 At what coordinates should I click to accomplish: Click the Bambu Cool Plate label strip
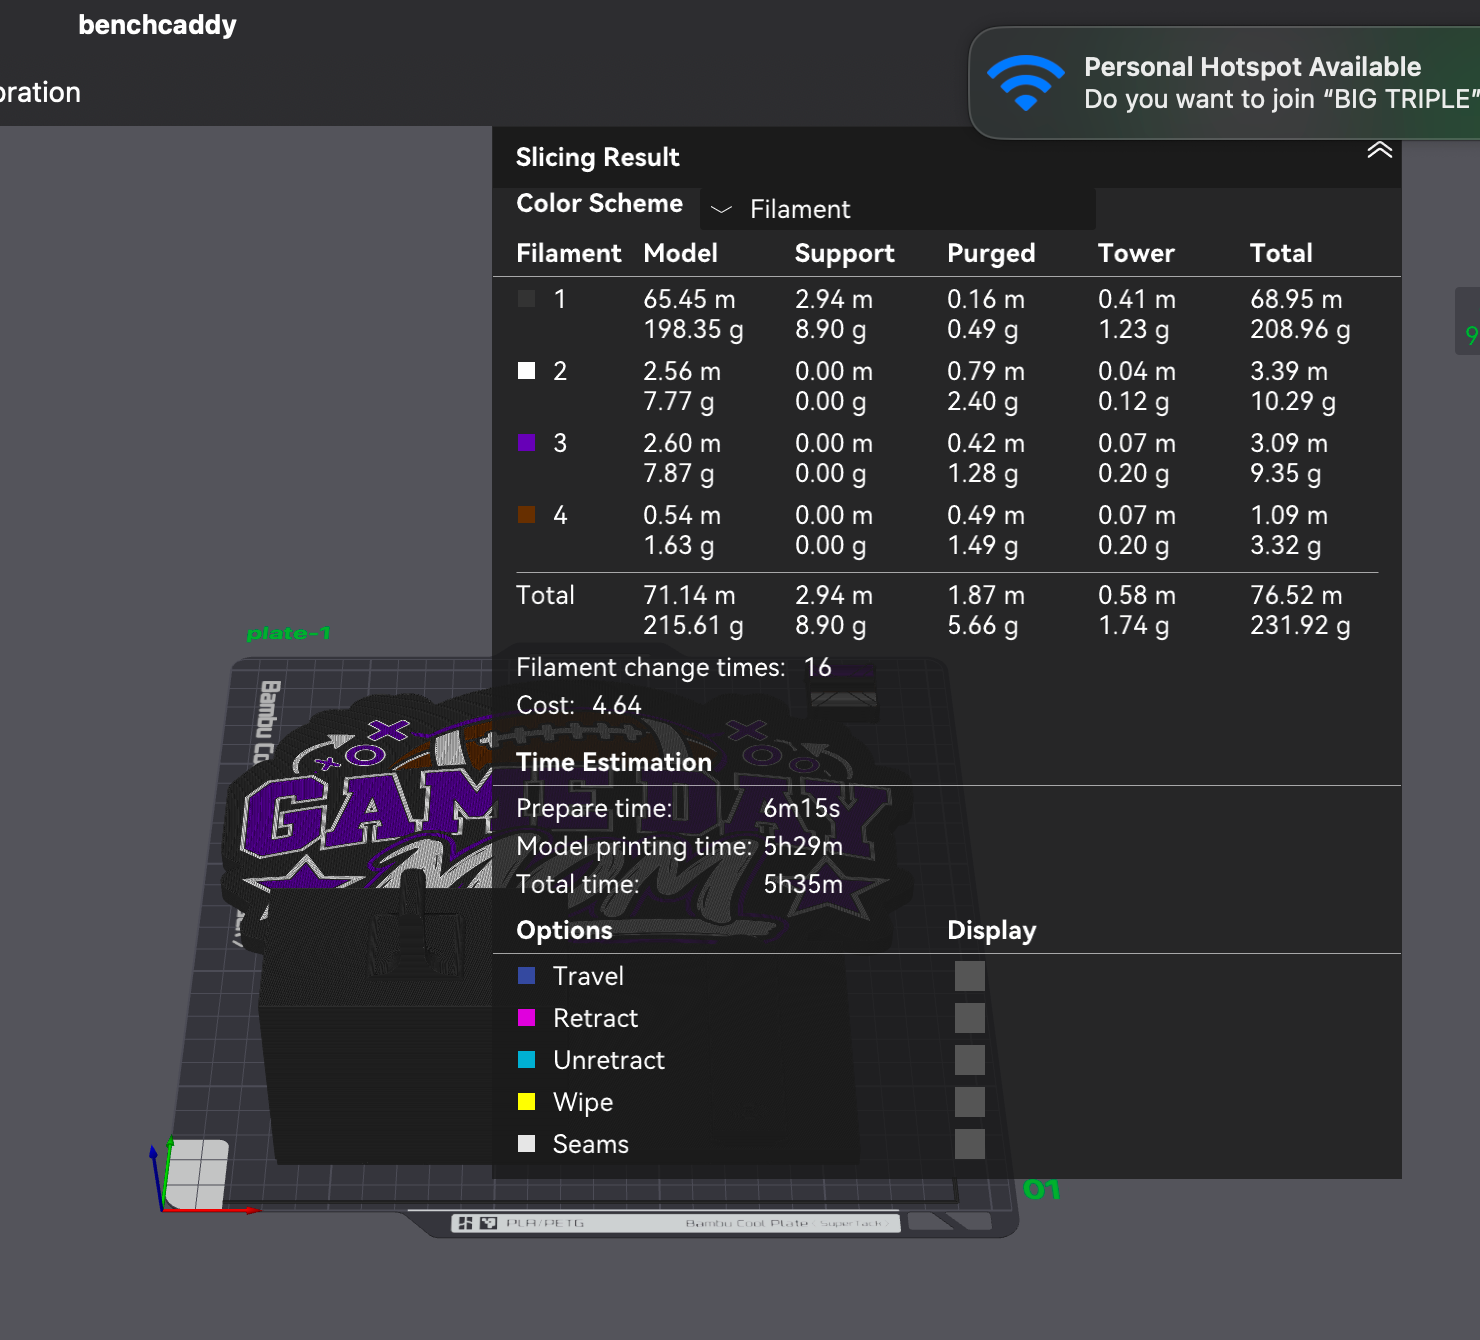pos(675,1223)
